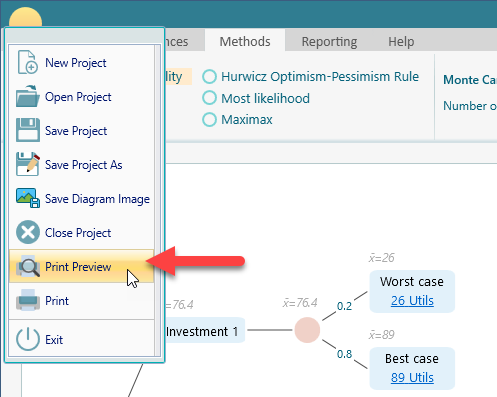
Task: Click the Save Project As pencil icon
Action: (x=28, y=164)
